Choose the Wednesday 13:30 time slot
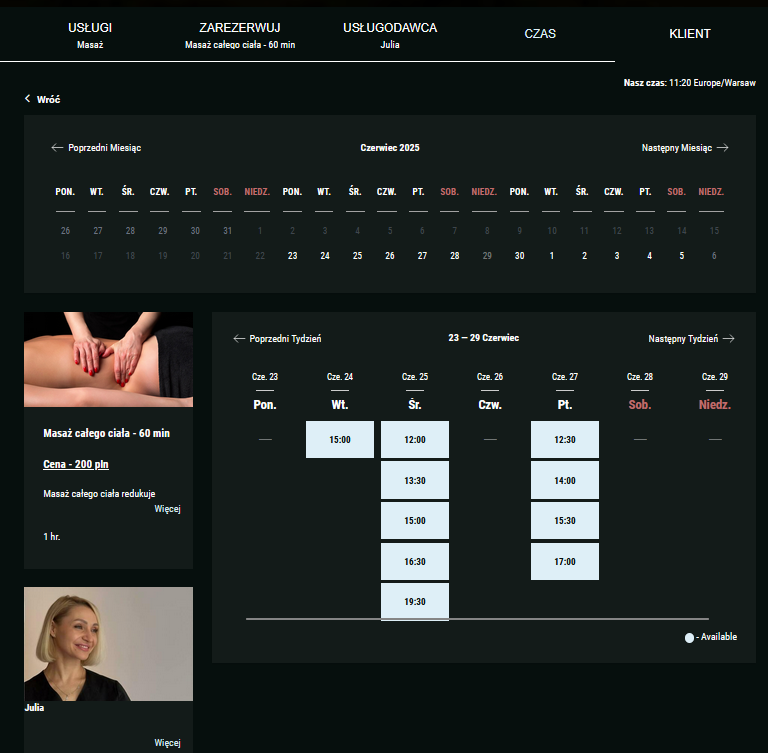 click(x=415, y=480)
